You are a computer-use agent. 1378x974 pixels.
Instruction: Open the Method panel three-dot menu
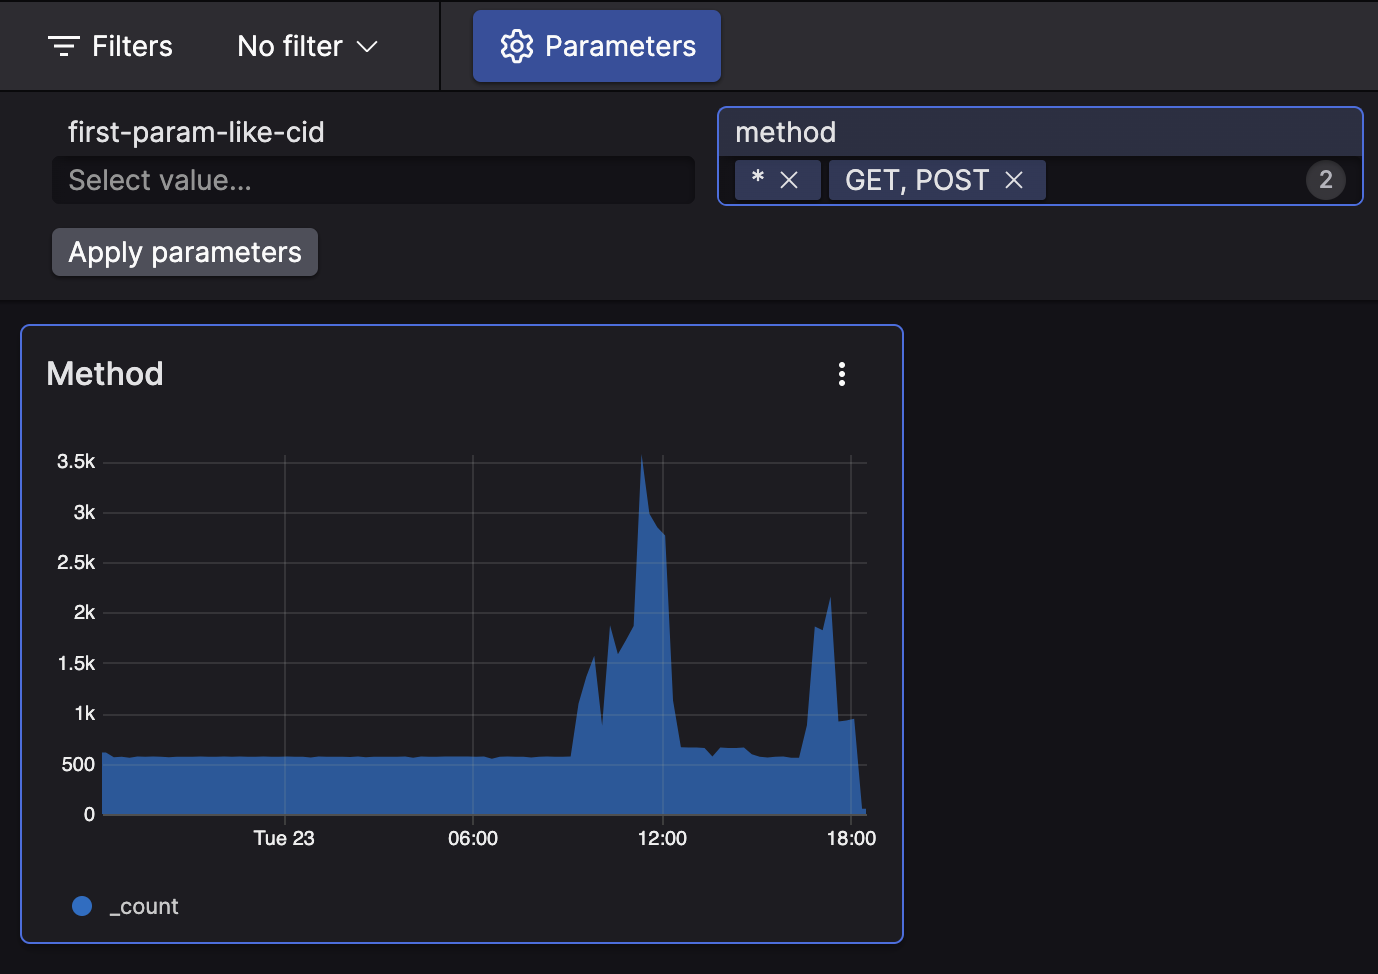(842, 374)
